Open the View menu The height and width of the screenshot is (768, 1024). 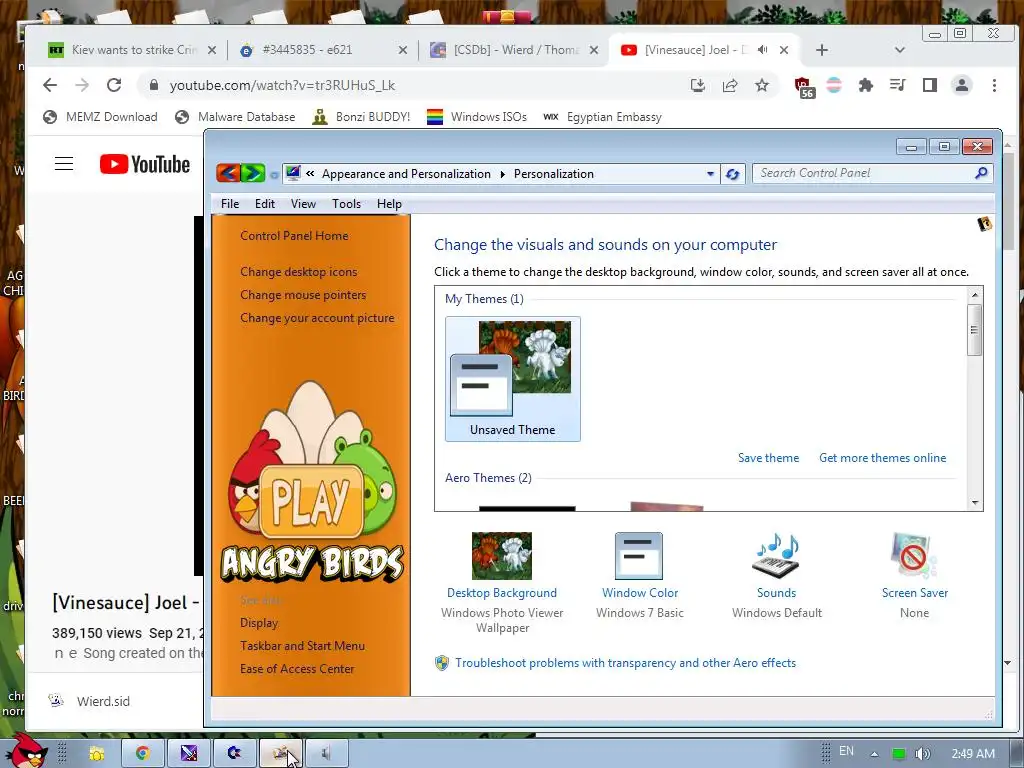(303, 204)
